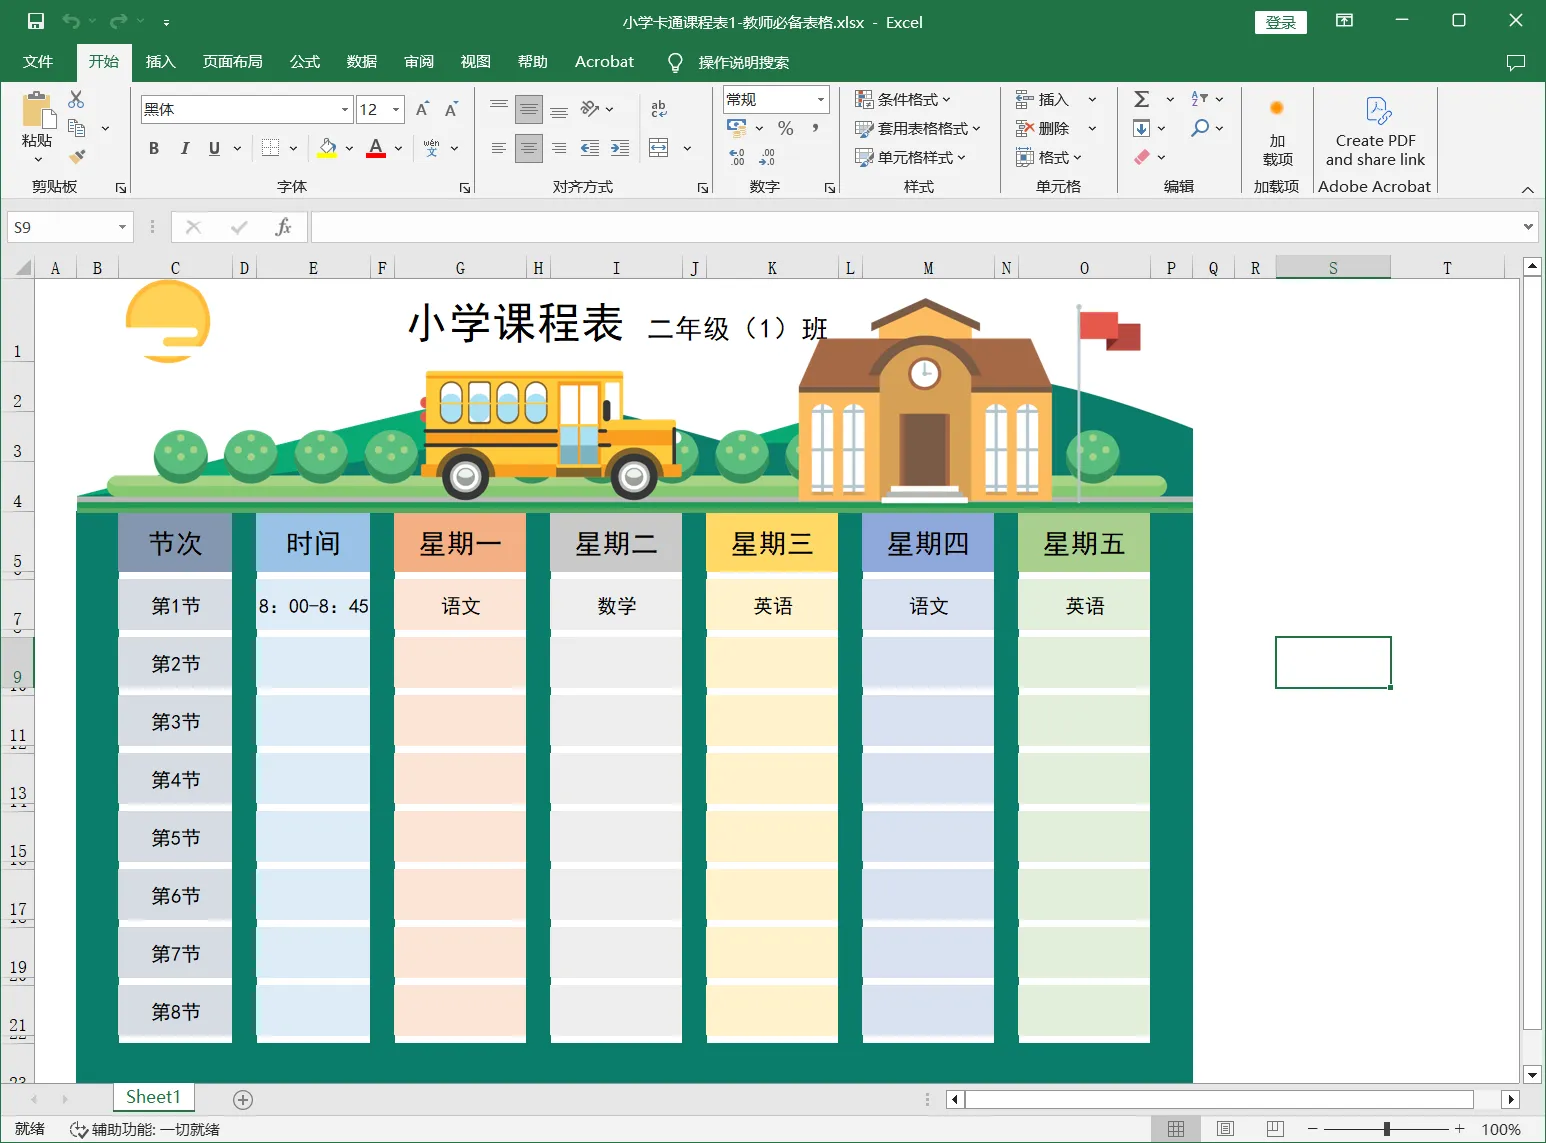Switch to the 公式 Formulas tab
Screen dimensions: 1546x1143
click(x=305, y=62)
